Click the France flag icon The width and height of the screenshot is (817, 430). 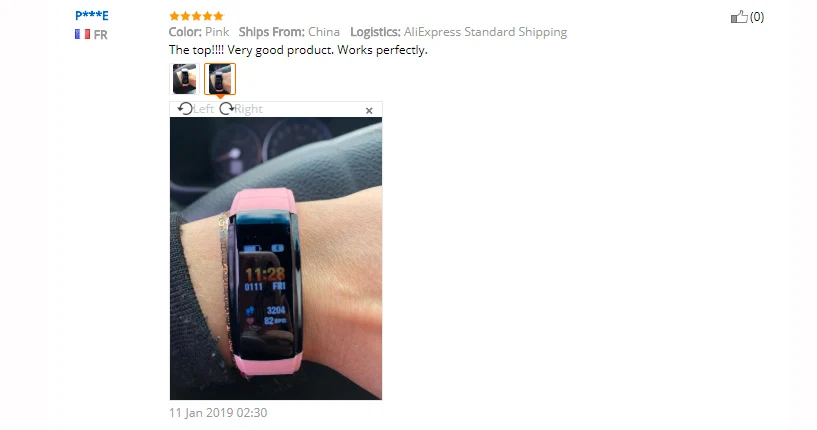point(82,34)
